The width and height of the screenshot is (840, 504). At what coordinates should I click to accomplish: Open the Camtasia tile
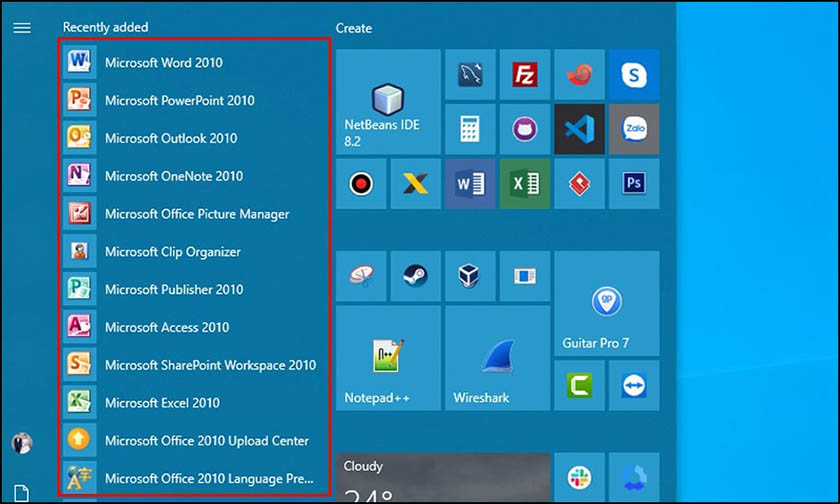(579, 385)
